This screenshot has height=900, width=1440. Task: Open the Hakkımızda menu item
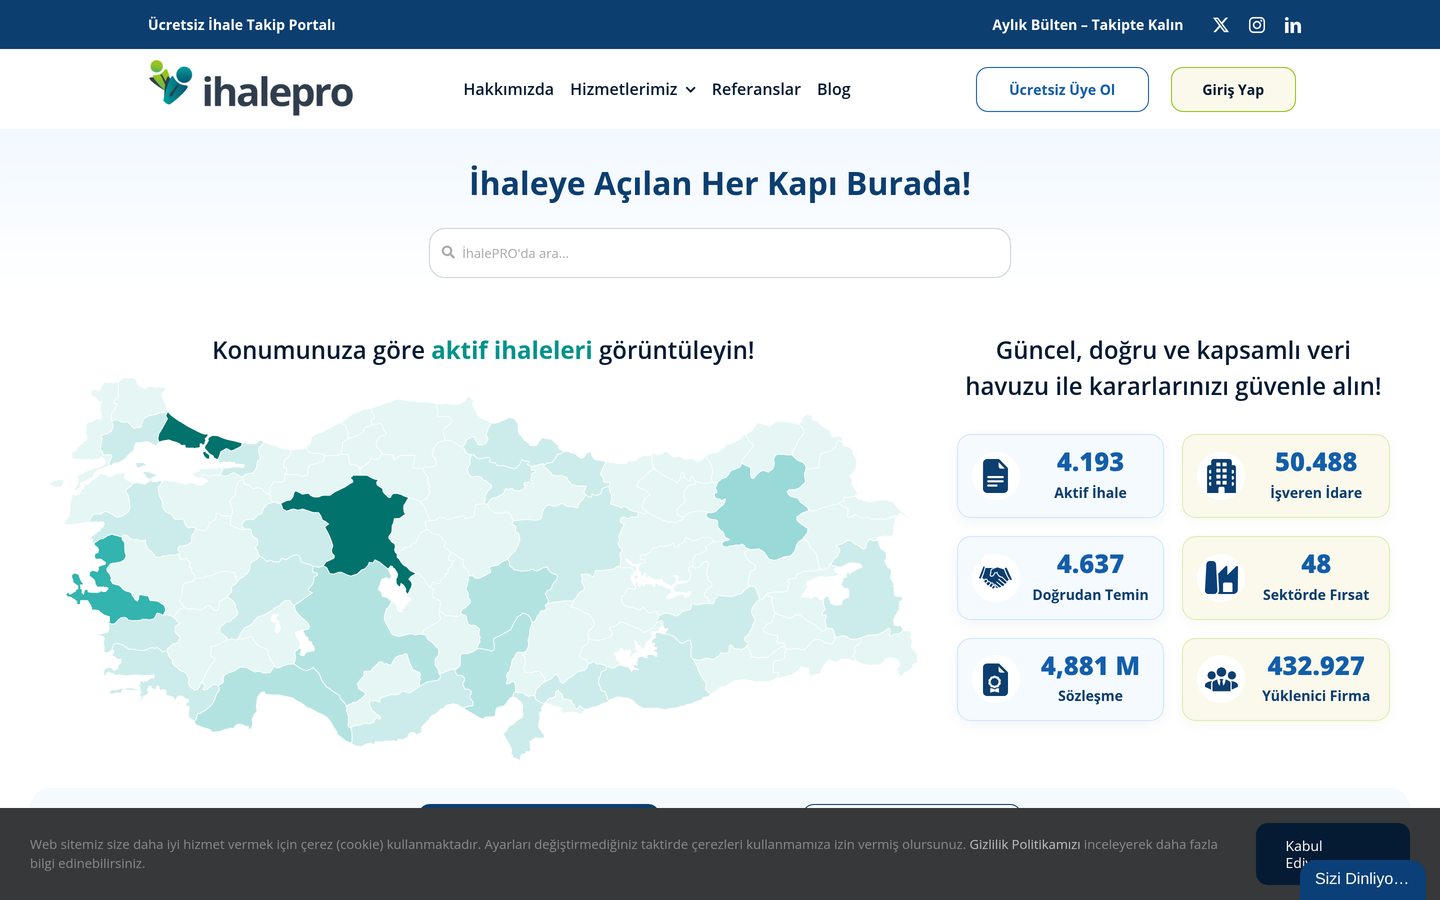(508, 89)
